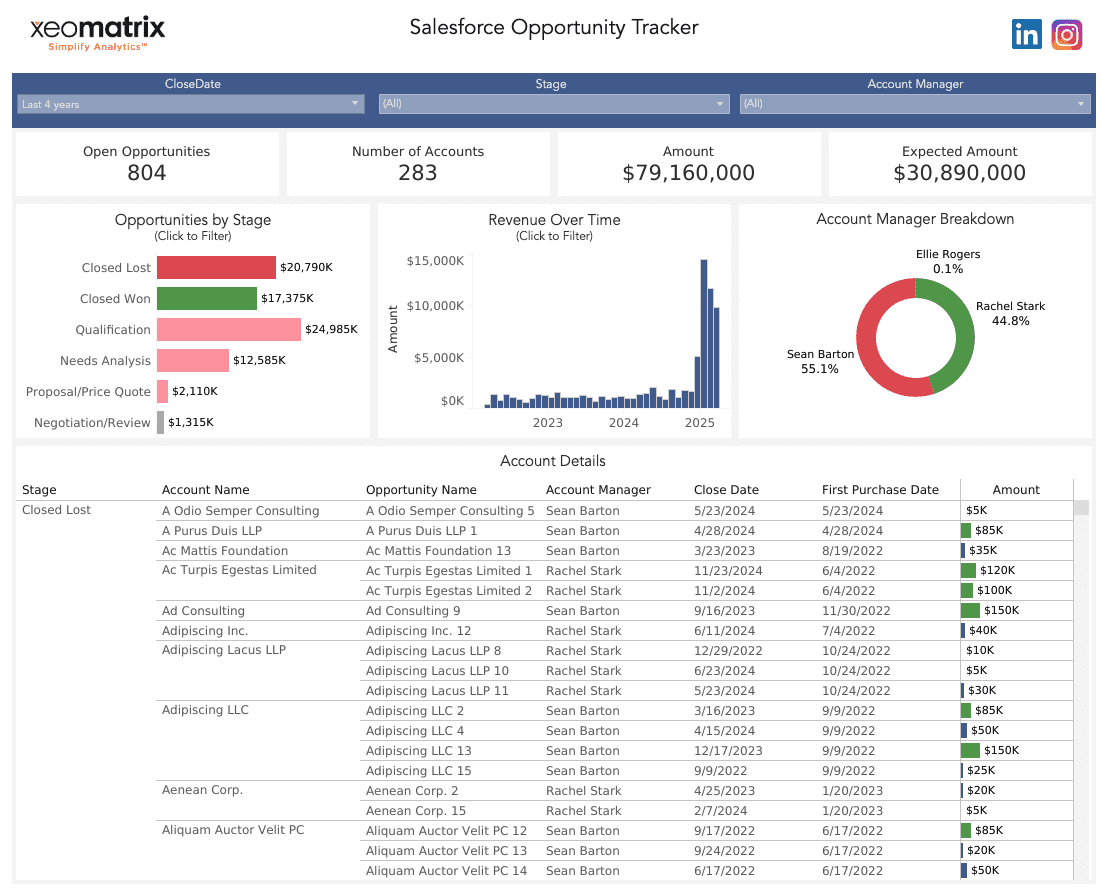Select 'A Purus Duis LLP 1' opportunity

pyautogui.click(x=421, y=531)
